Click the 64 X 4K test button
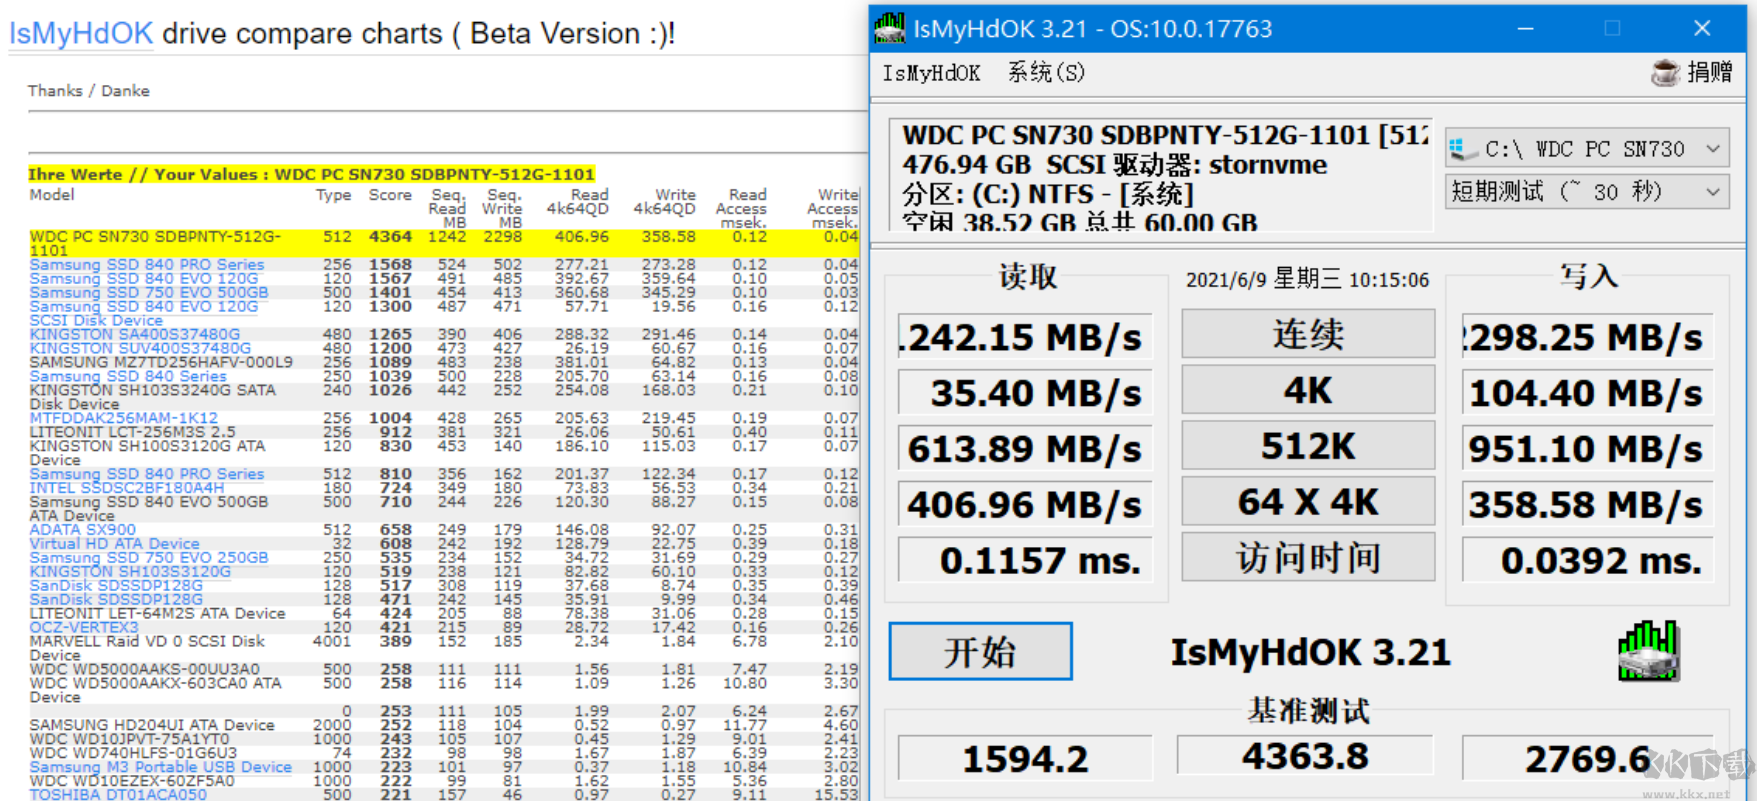Screen dimensions: 1757x801 pyautogui.click(x=1307, y=502)
